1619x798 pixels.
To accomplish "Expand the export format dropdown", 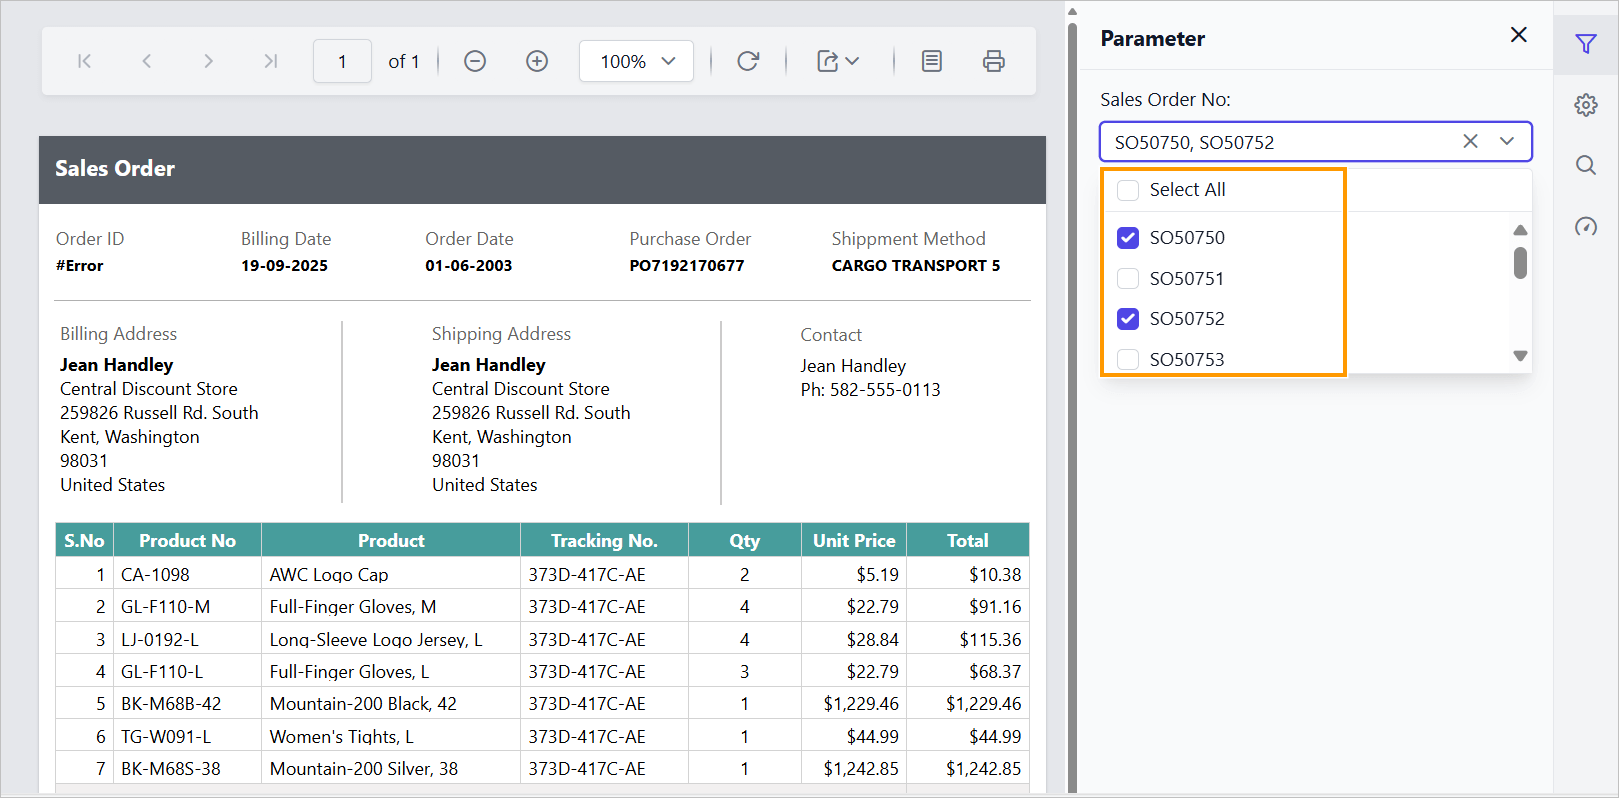I will point(838,61).
